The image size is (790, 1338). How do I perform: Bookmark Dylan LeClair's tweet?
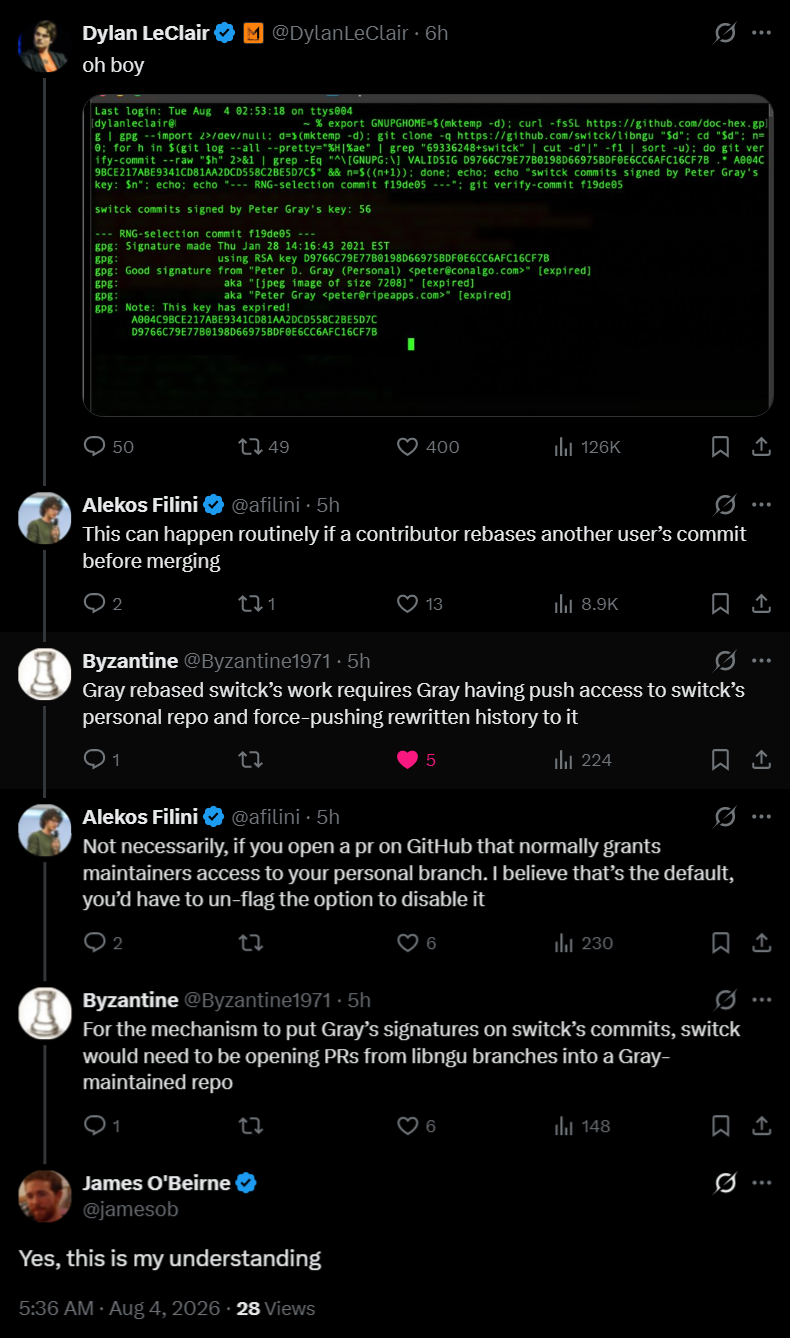(x=720, y=447)
